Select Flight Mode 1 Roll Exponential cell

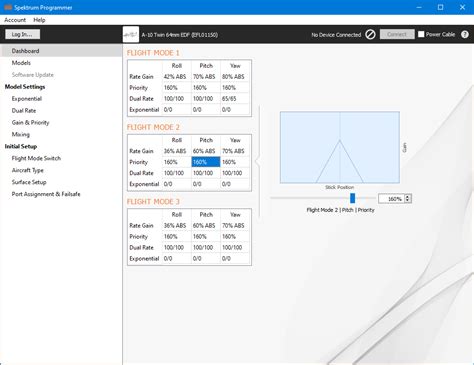tap(177, 110)
